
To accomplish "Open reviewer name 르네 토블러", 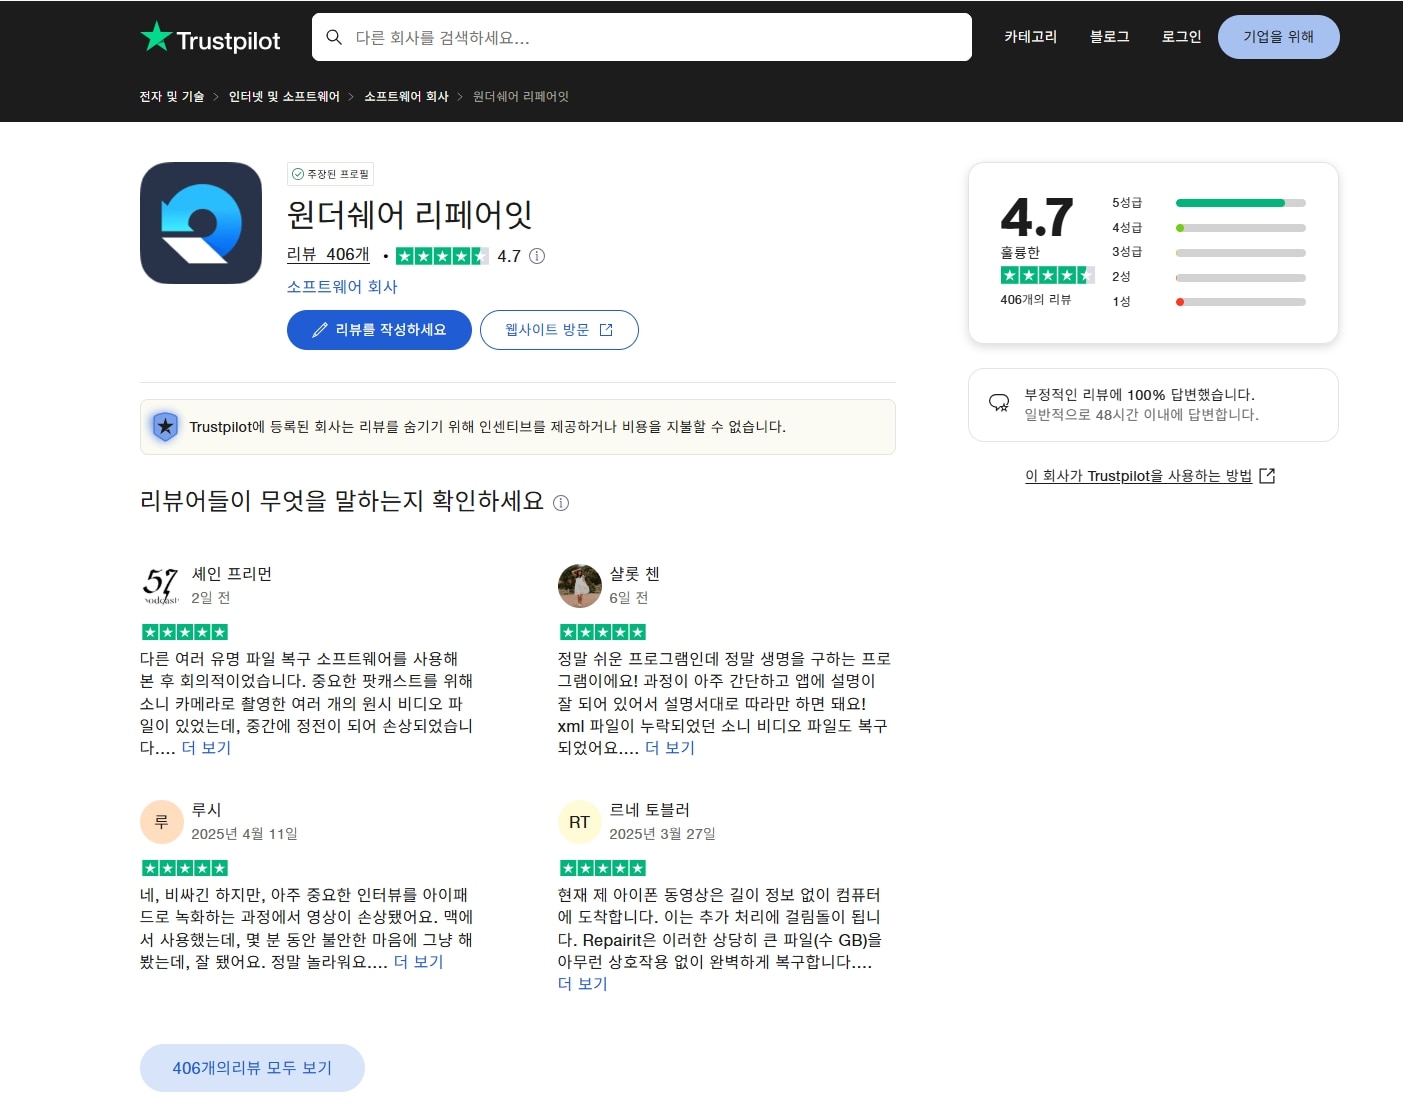I will (650, 810).
